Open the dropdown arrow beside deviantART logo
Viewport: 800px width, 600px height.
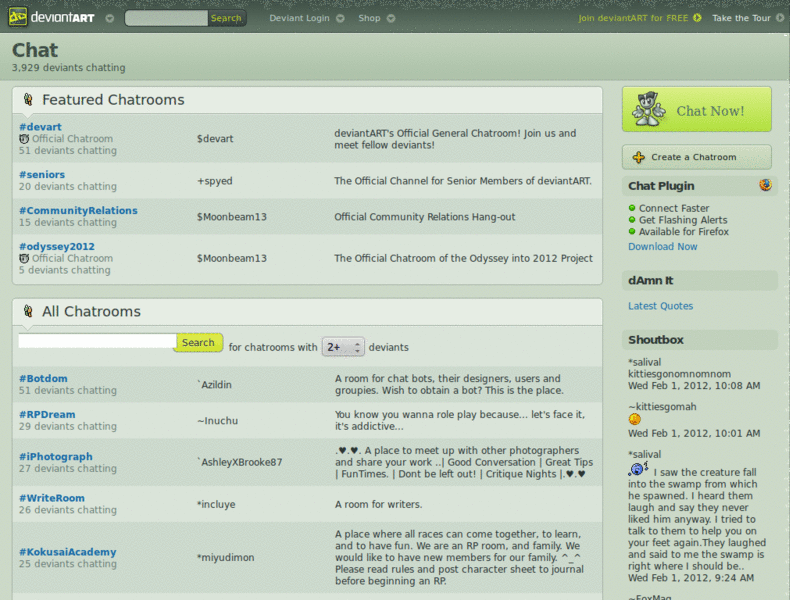110,18
